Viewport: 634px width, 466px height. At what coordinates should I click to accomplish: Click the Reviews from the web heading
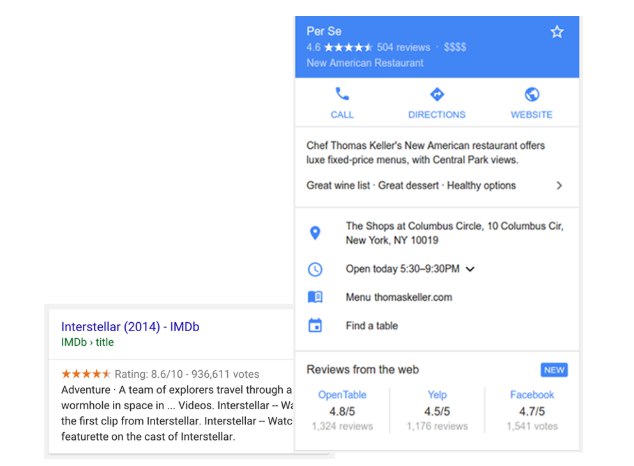[x=363, y=370]
